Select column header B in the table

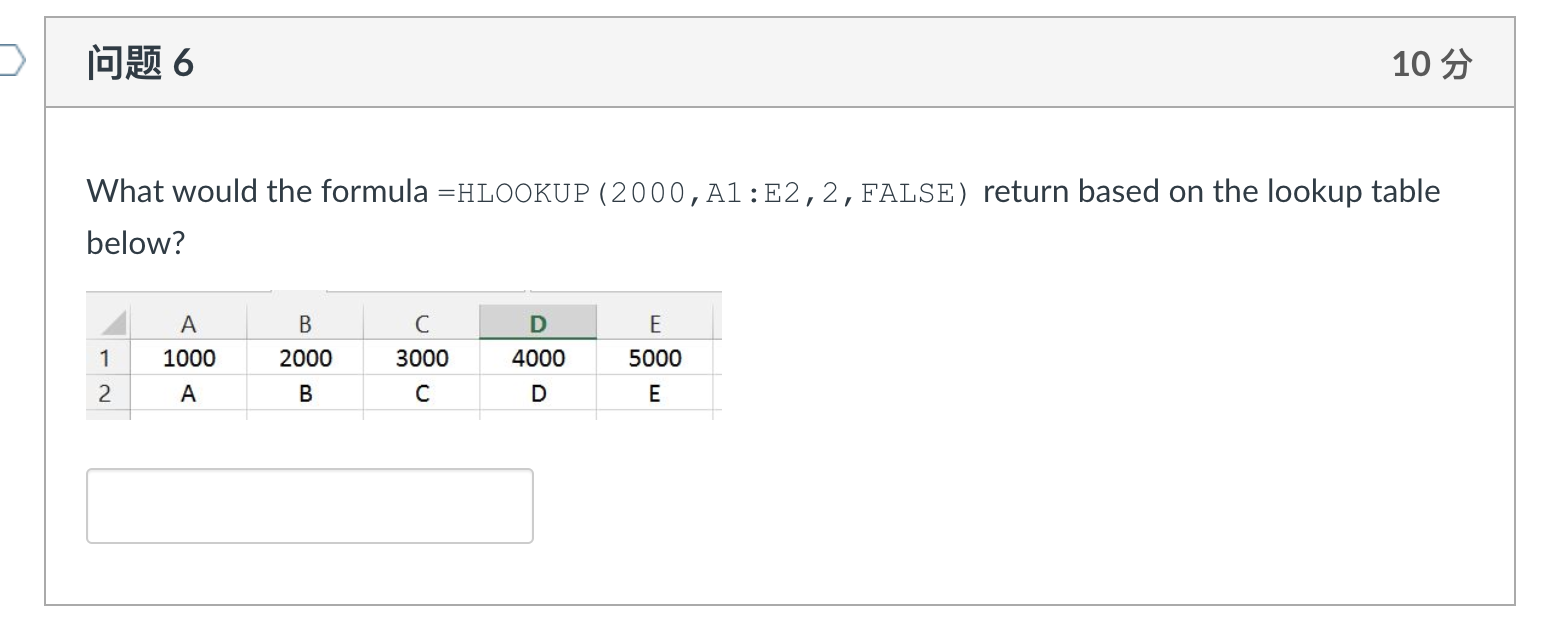(x=305, y=322)
